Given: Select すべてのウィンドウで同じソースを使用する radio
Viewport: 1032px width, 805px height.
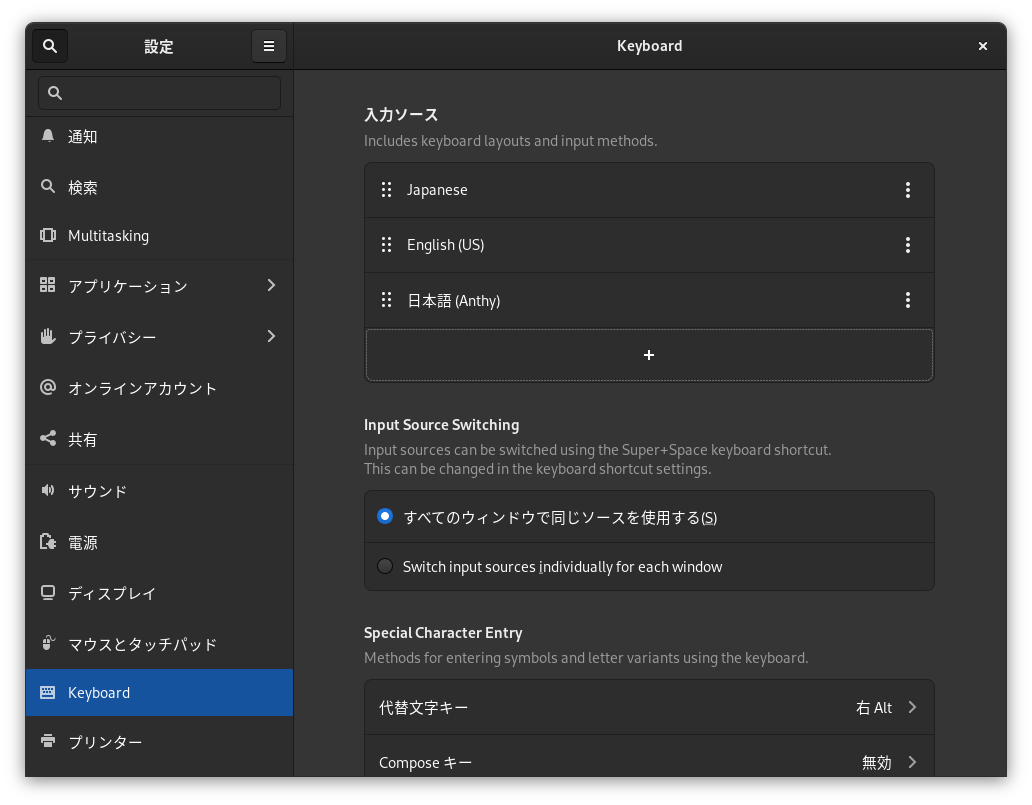Looking at the screenshot, I should [x=385, y=516].
